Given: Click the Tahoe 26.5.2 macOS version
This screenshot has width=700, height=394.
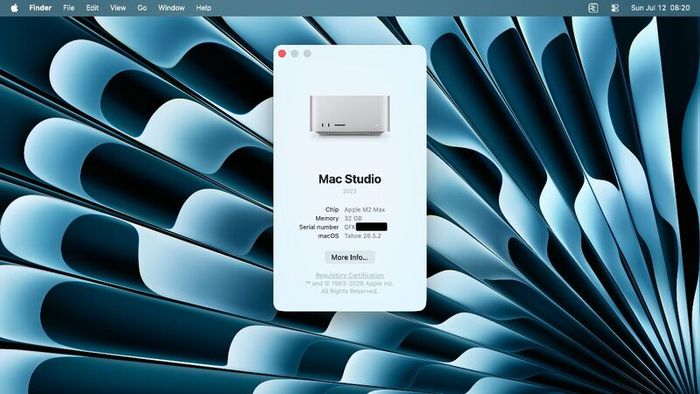Looking at the screenshot, I should click(x=362, y=236).
